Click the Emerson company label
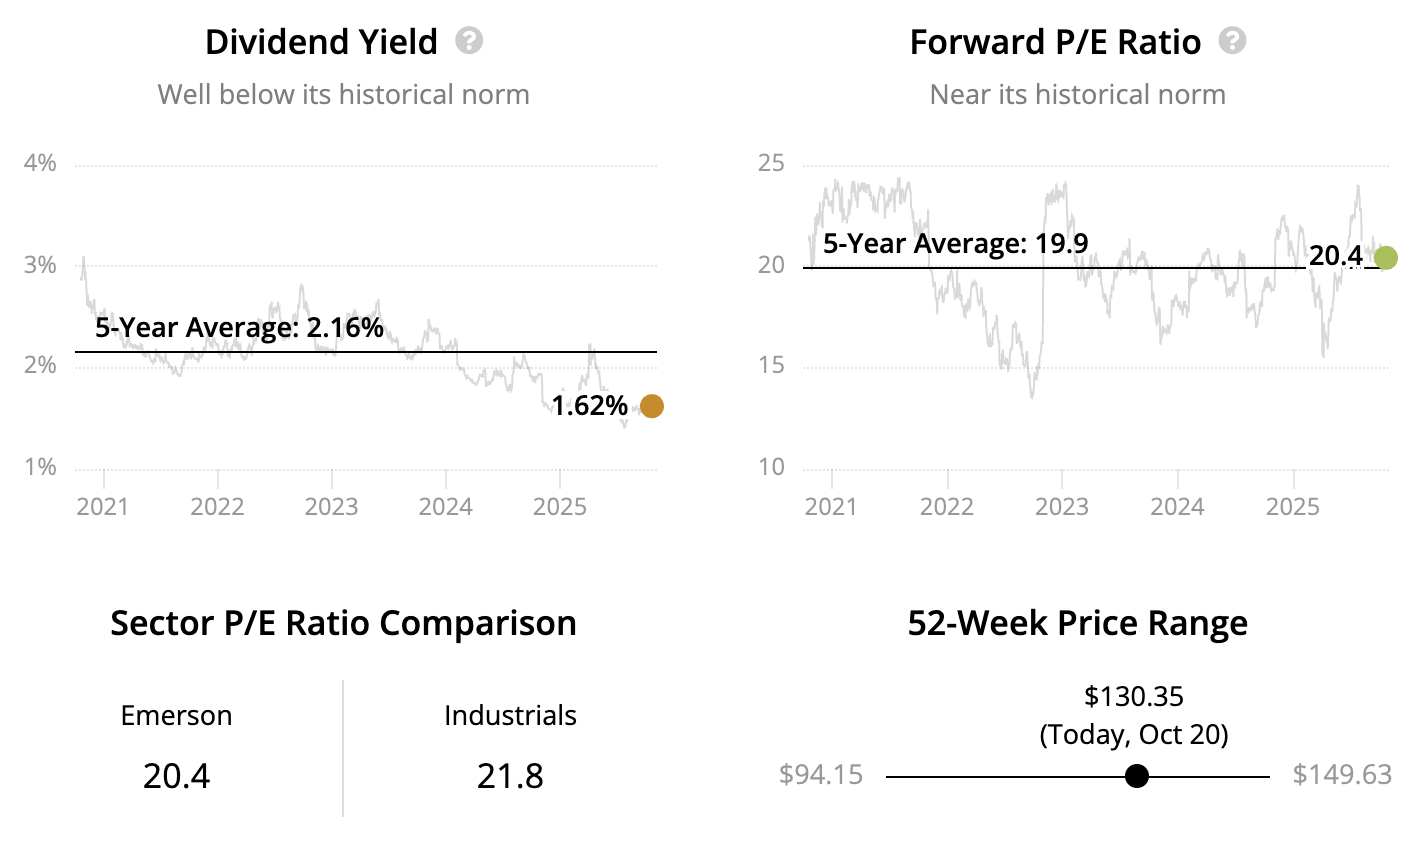The width and height of the screenshot is (1424, 848). [176, 716]
